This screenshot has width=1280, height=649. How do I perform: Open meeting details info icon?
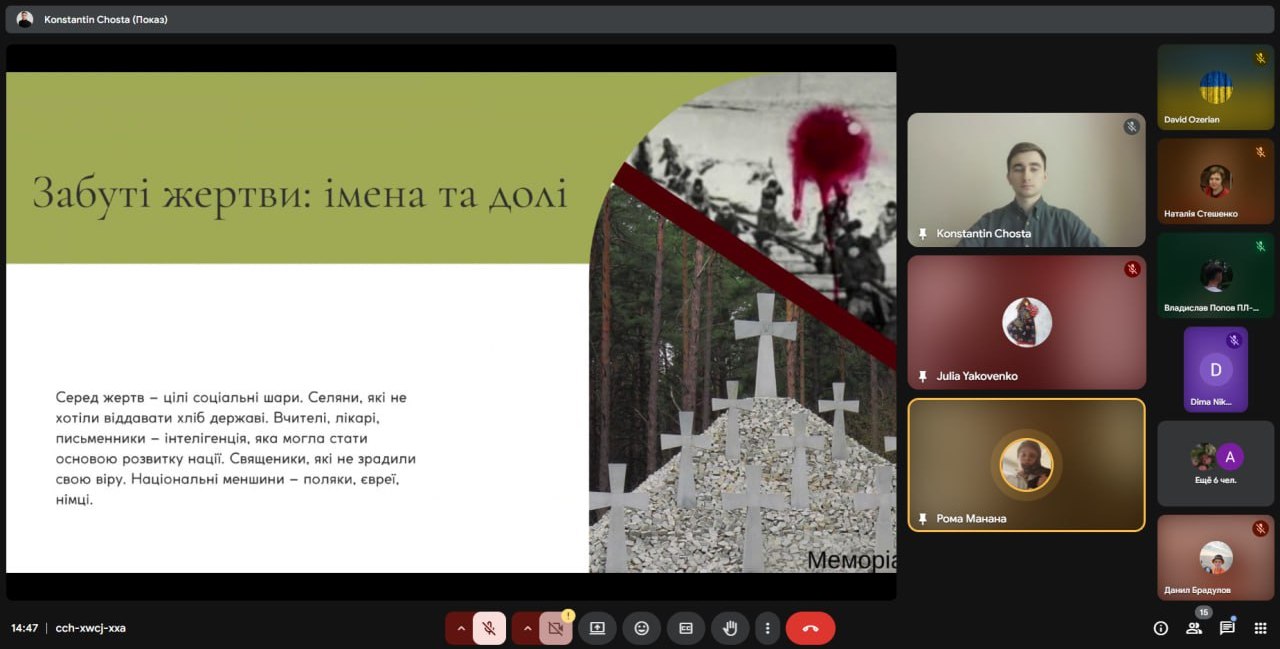coord(1160,628)
